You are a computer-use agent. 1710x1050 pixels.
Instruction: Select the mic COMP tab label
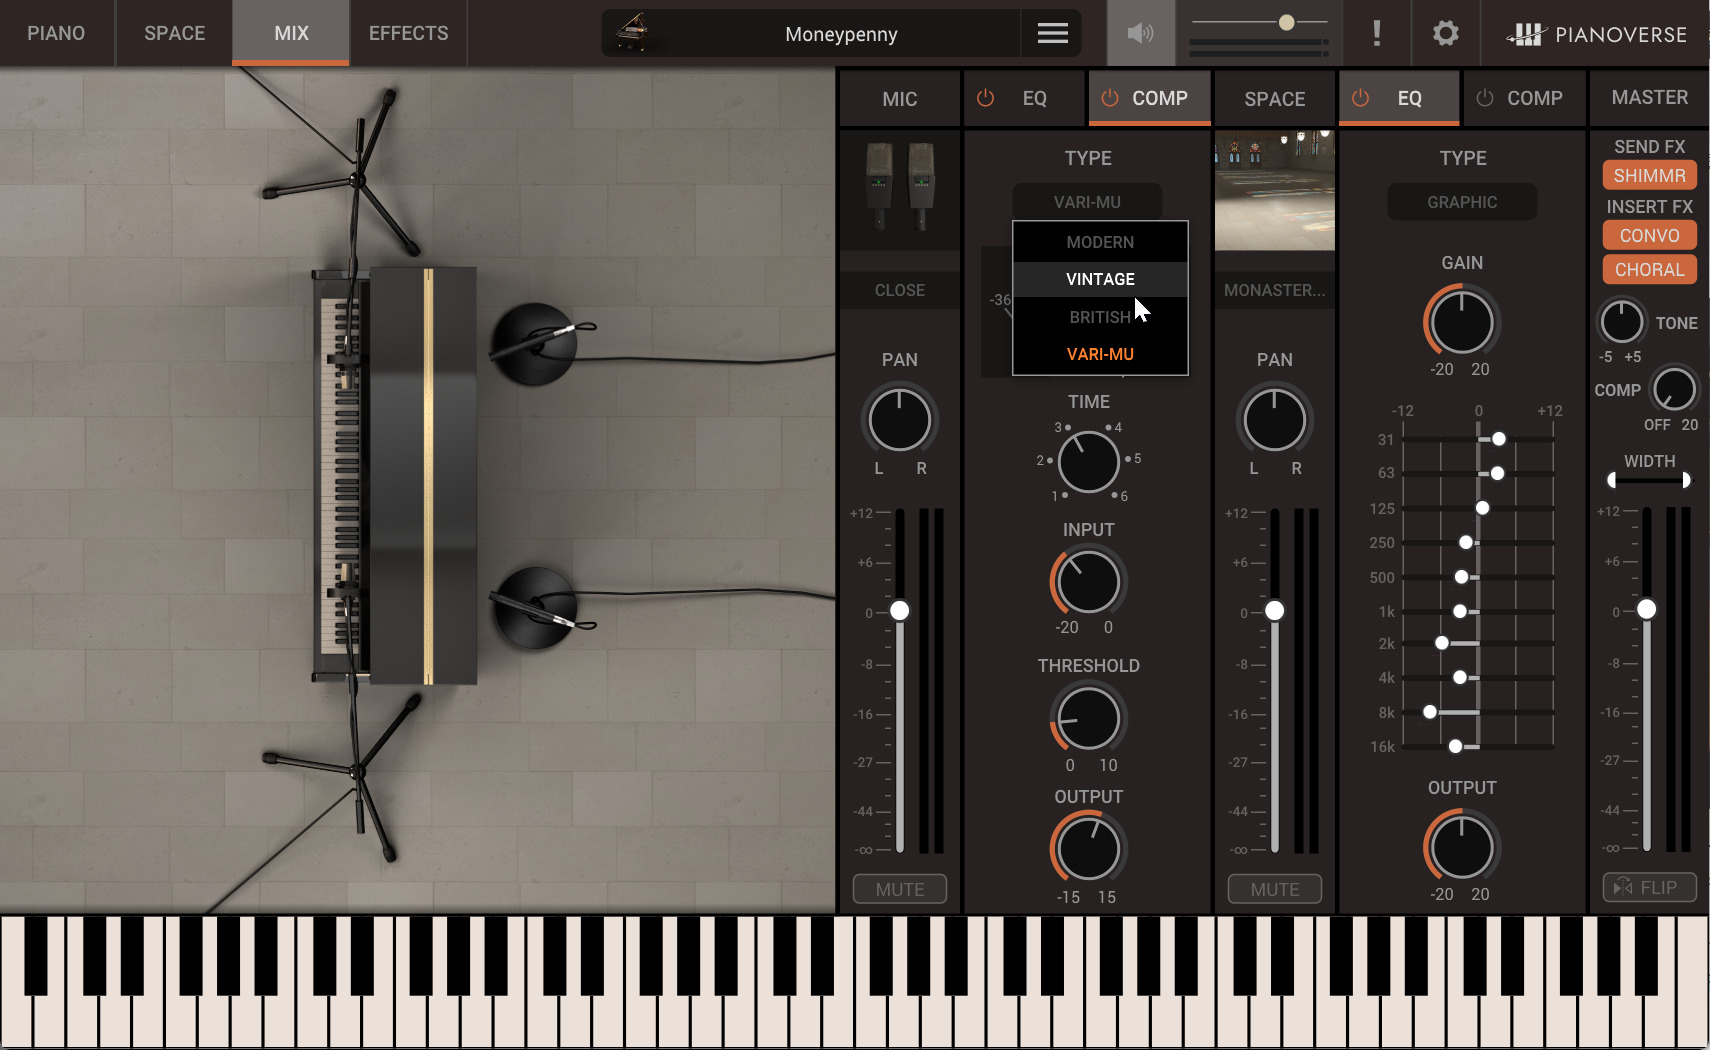(x=1160, y=98)
